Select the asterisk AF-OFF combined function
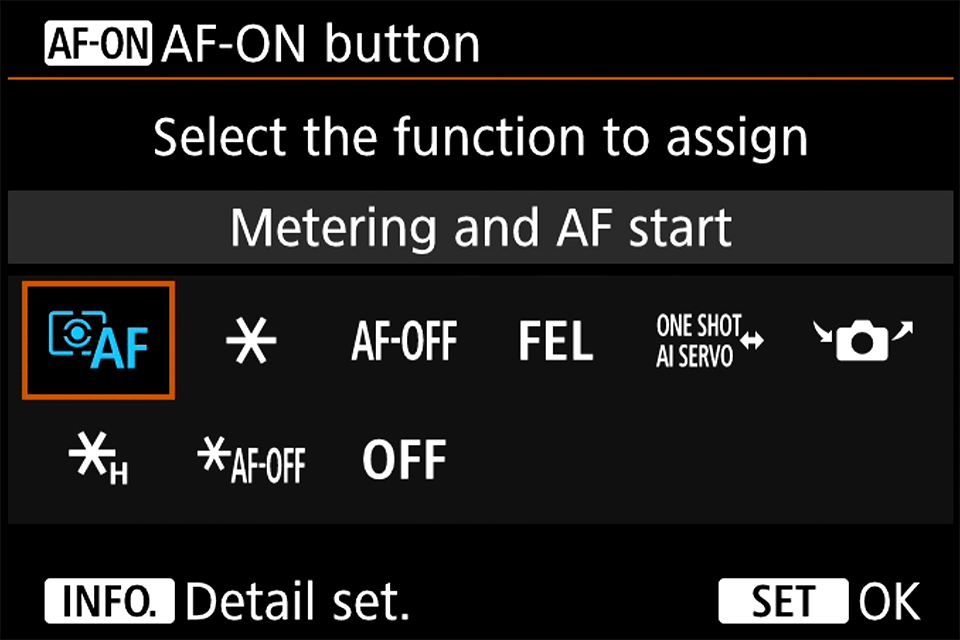 (251, 461)
